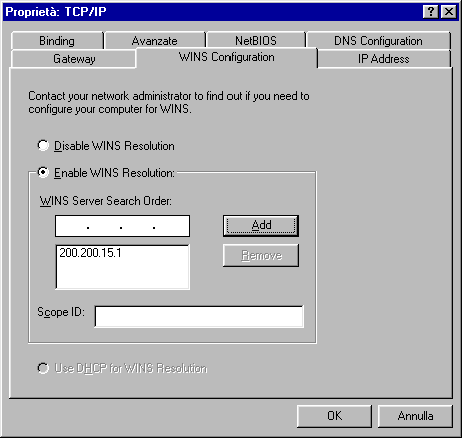Click the Add button

coord(261,226)
